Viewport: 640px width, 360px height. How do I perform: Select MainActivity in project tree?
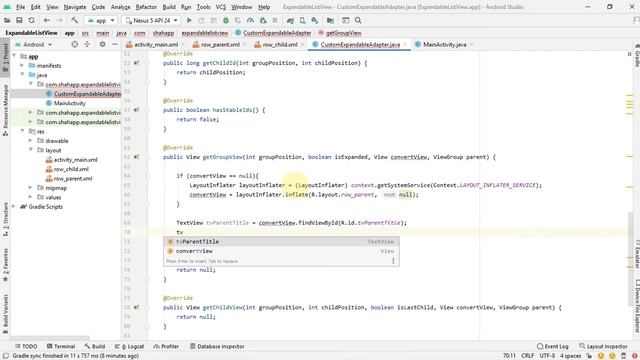click(x=70, y=103)
